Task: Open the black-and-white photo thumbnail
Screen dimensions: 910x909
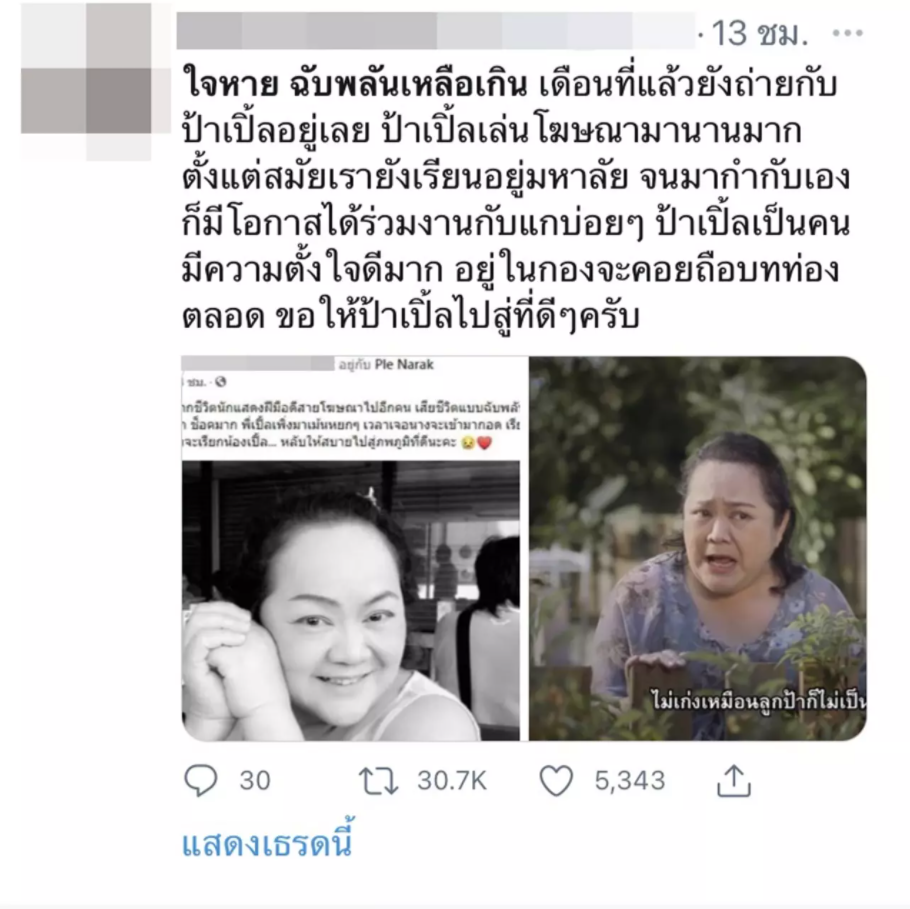Action: [x=351, y=600]
